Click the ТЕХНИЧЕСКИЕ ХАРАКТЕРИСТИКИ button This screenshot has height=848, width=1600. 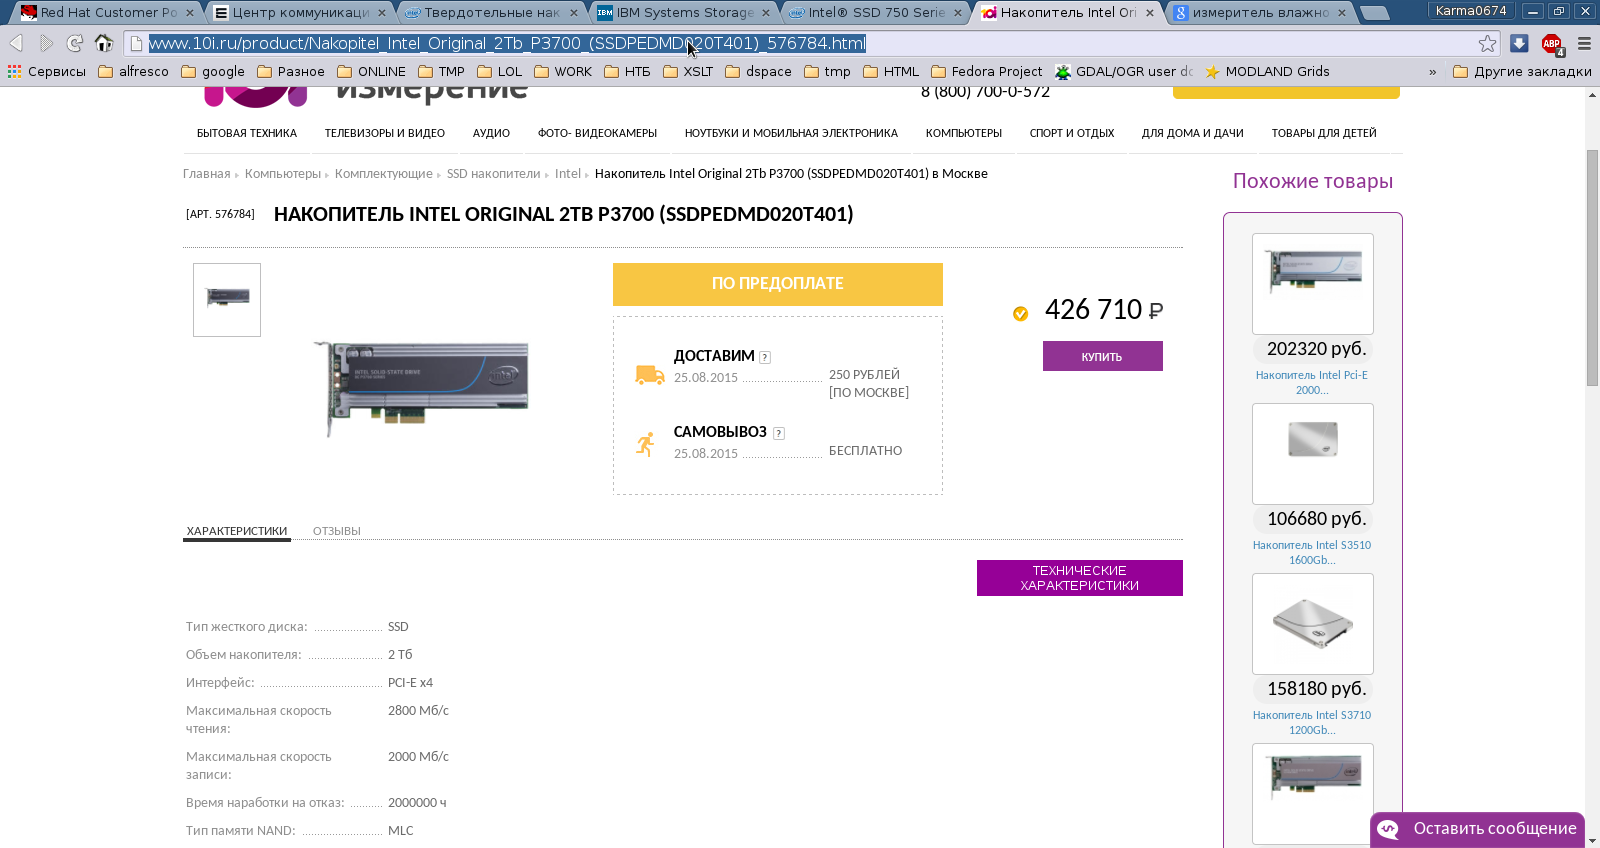coord(1080,578)
